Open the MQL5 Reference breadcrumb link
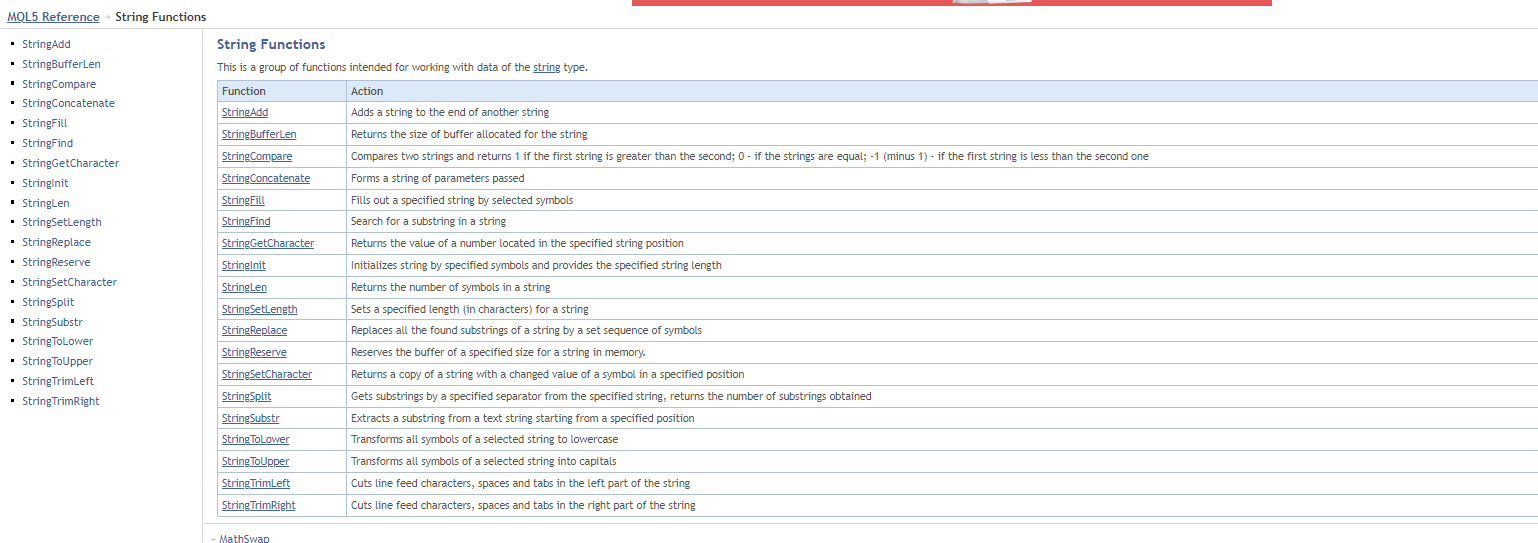The height and width of the screenshot is (543, 1538). coord(53,17)
